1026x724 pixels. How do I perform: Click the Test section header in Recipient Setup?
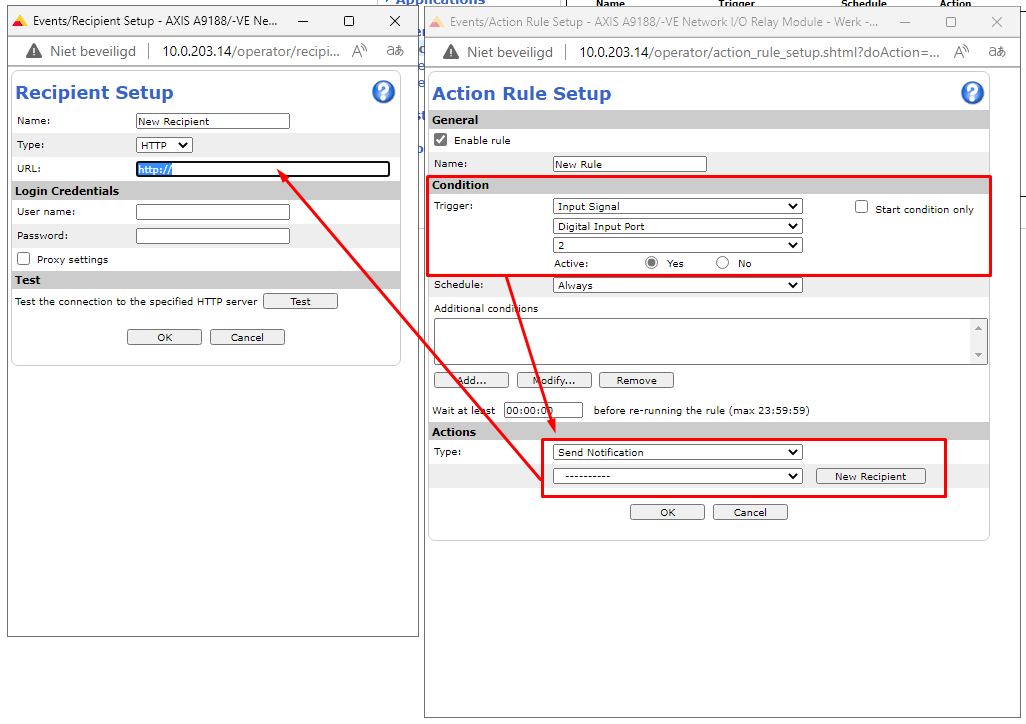27,280
